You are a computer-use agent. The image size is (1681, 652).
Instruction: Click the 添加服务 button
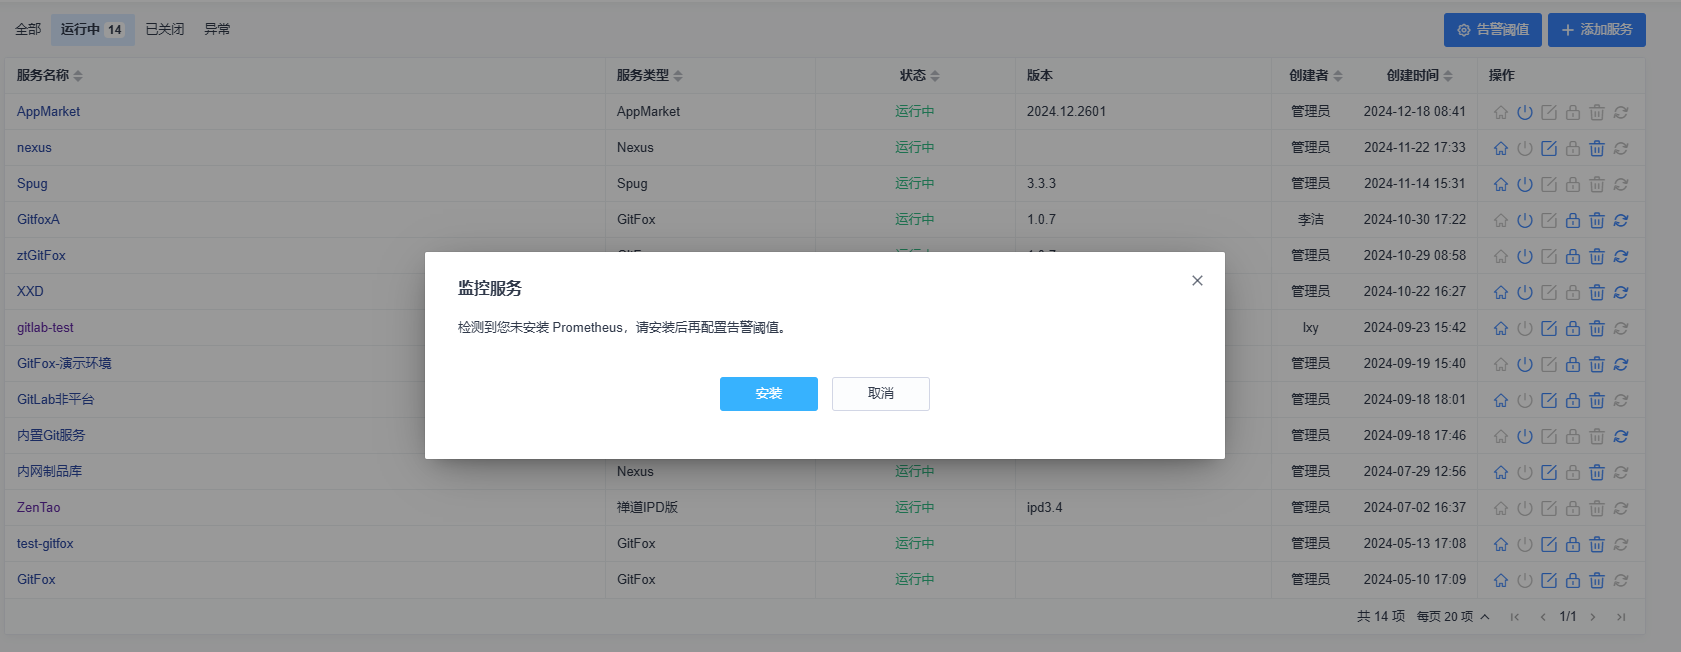pyautogui.click(x=1596, y=30)
